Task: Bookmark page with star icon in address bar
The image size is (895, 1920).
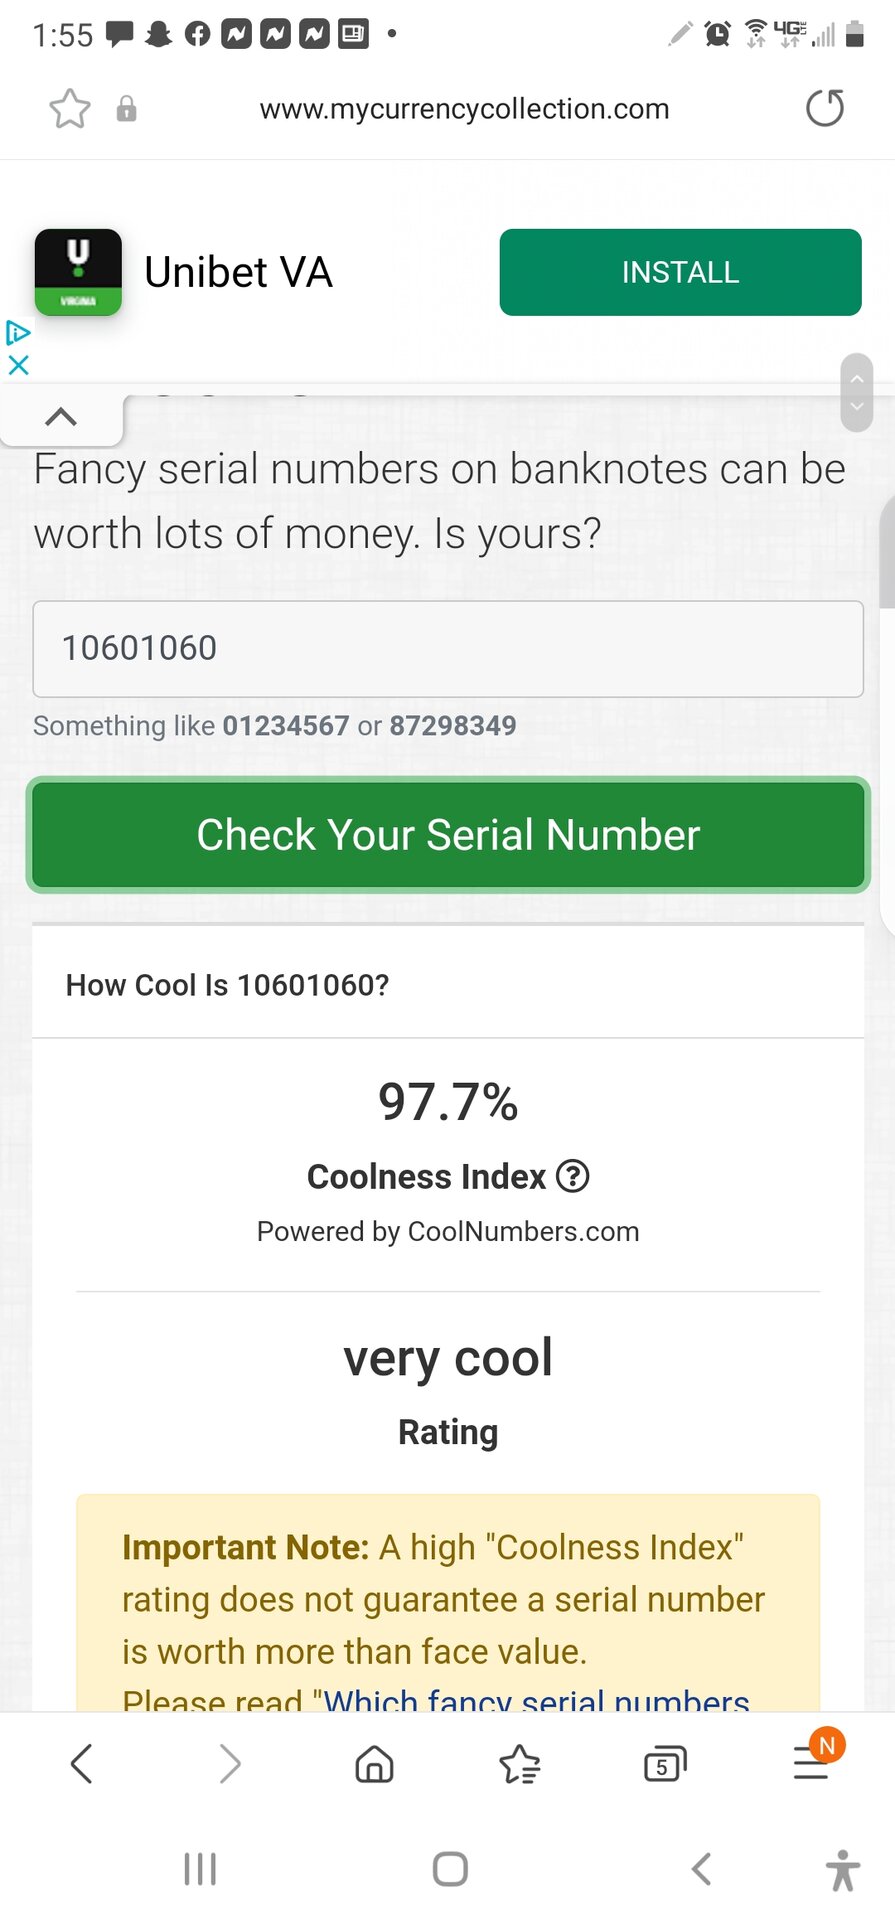Action: [70, 109]
